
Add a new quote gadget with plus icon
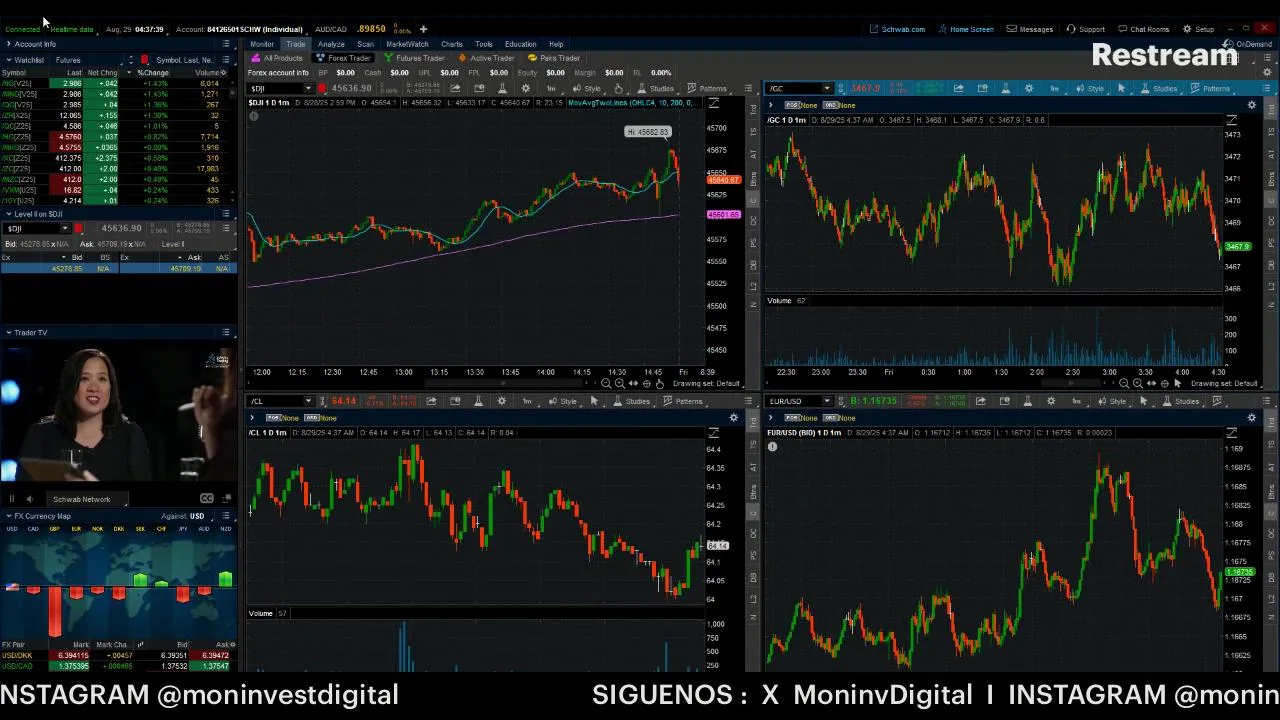423,29
